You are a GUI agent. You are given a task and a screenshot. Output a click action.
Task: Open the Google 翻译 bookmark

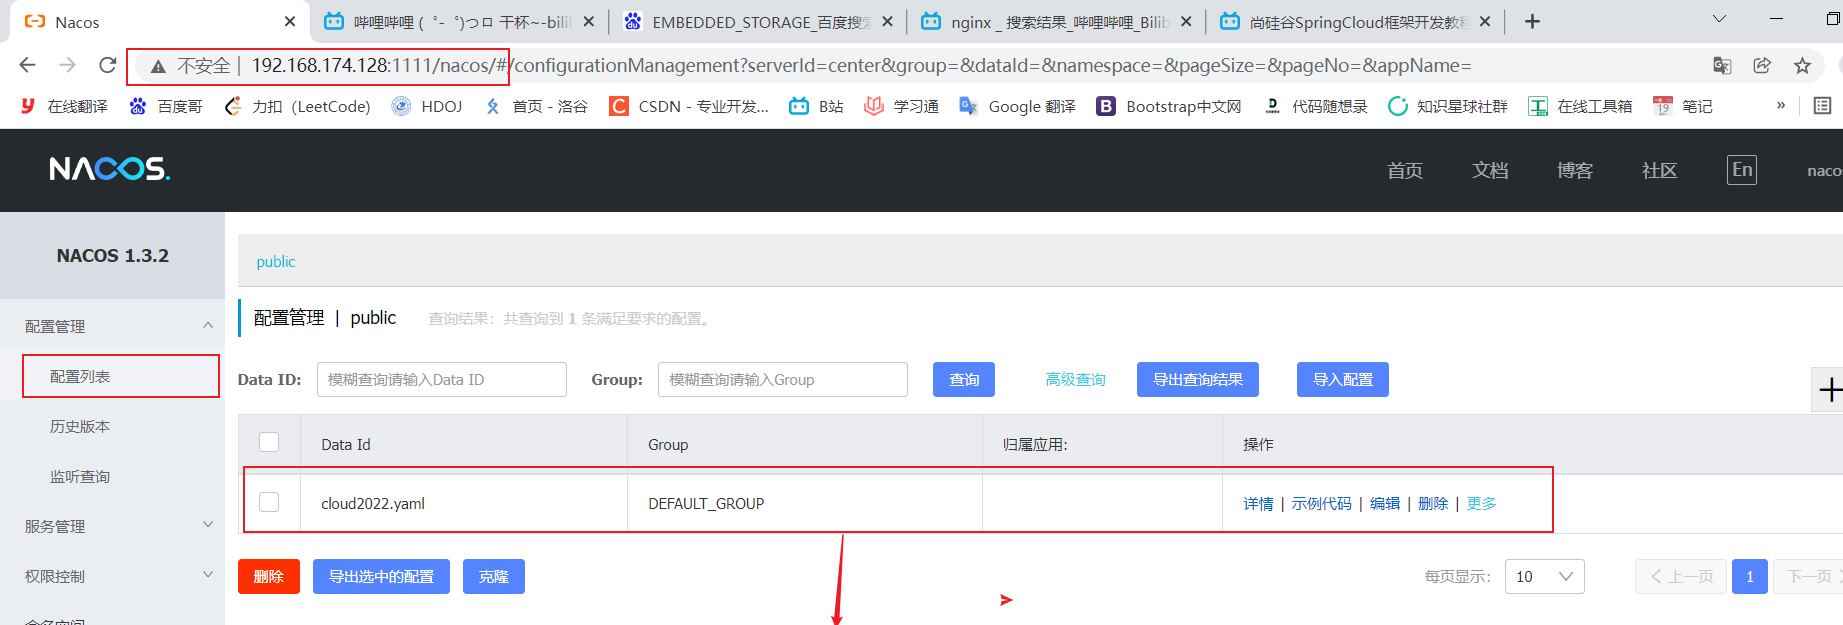click(1017, 106)
